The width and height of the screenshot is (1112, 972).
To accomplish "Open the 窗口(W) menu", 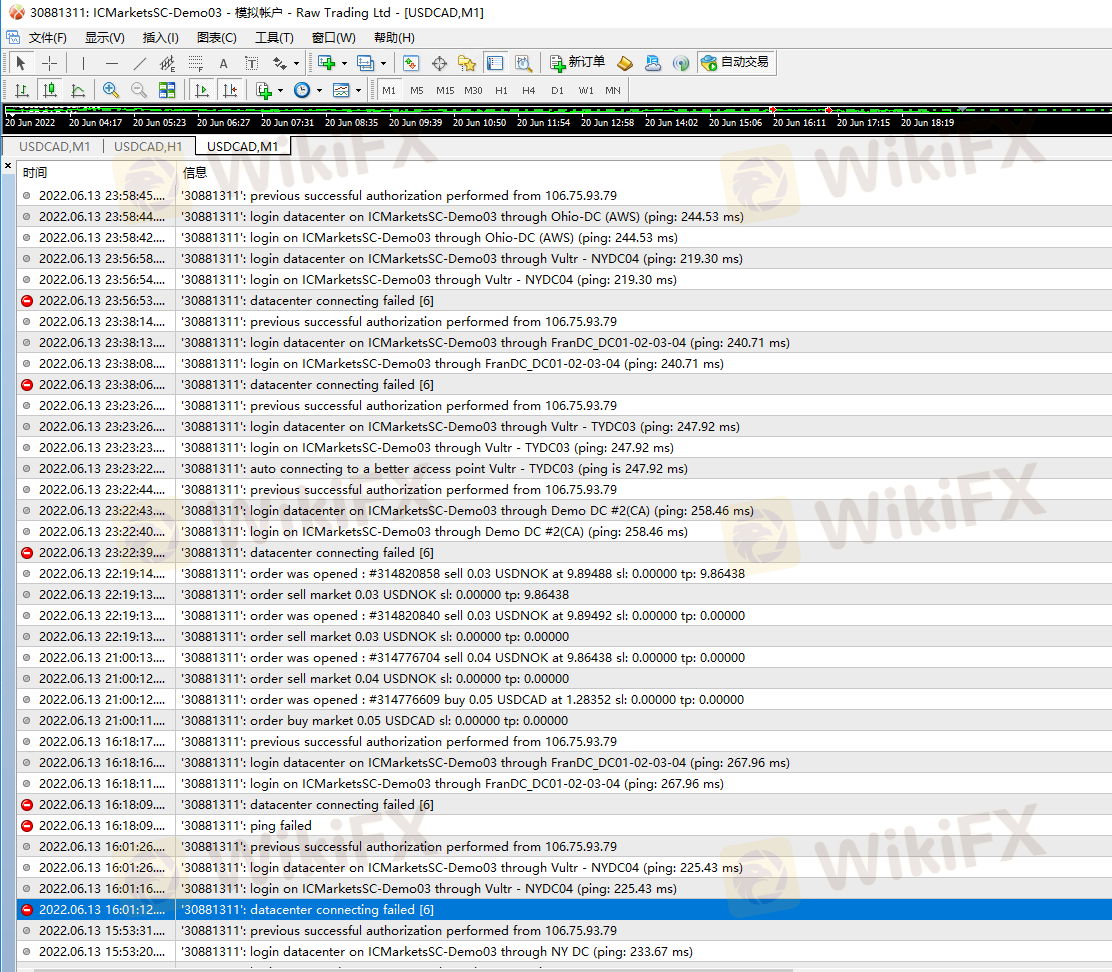I will pos(333,38).
